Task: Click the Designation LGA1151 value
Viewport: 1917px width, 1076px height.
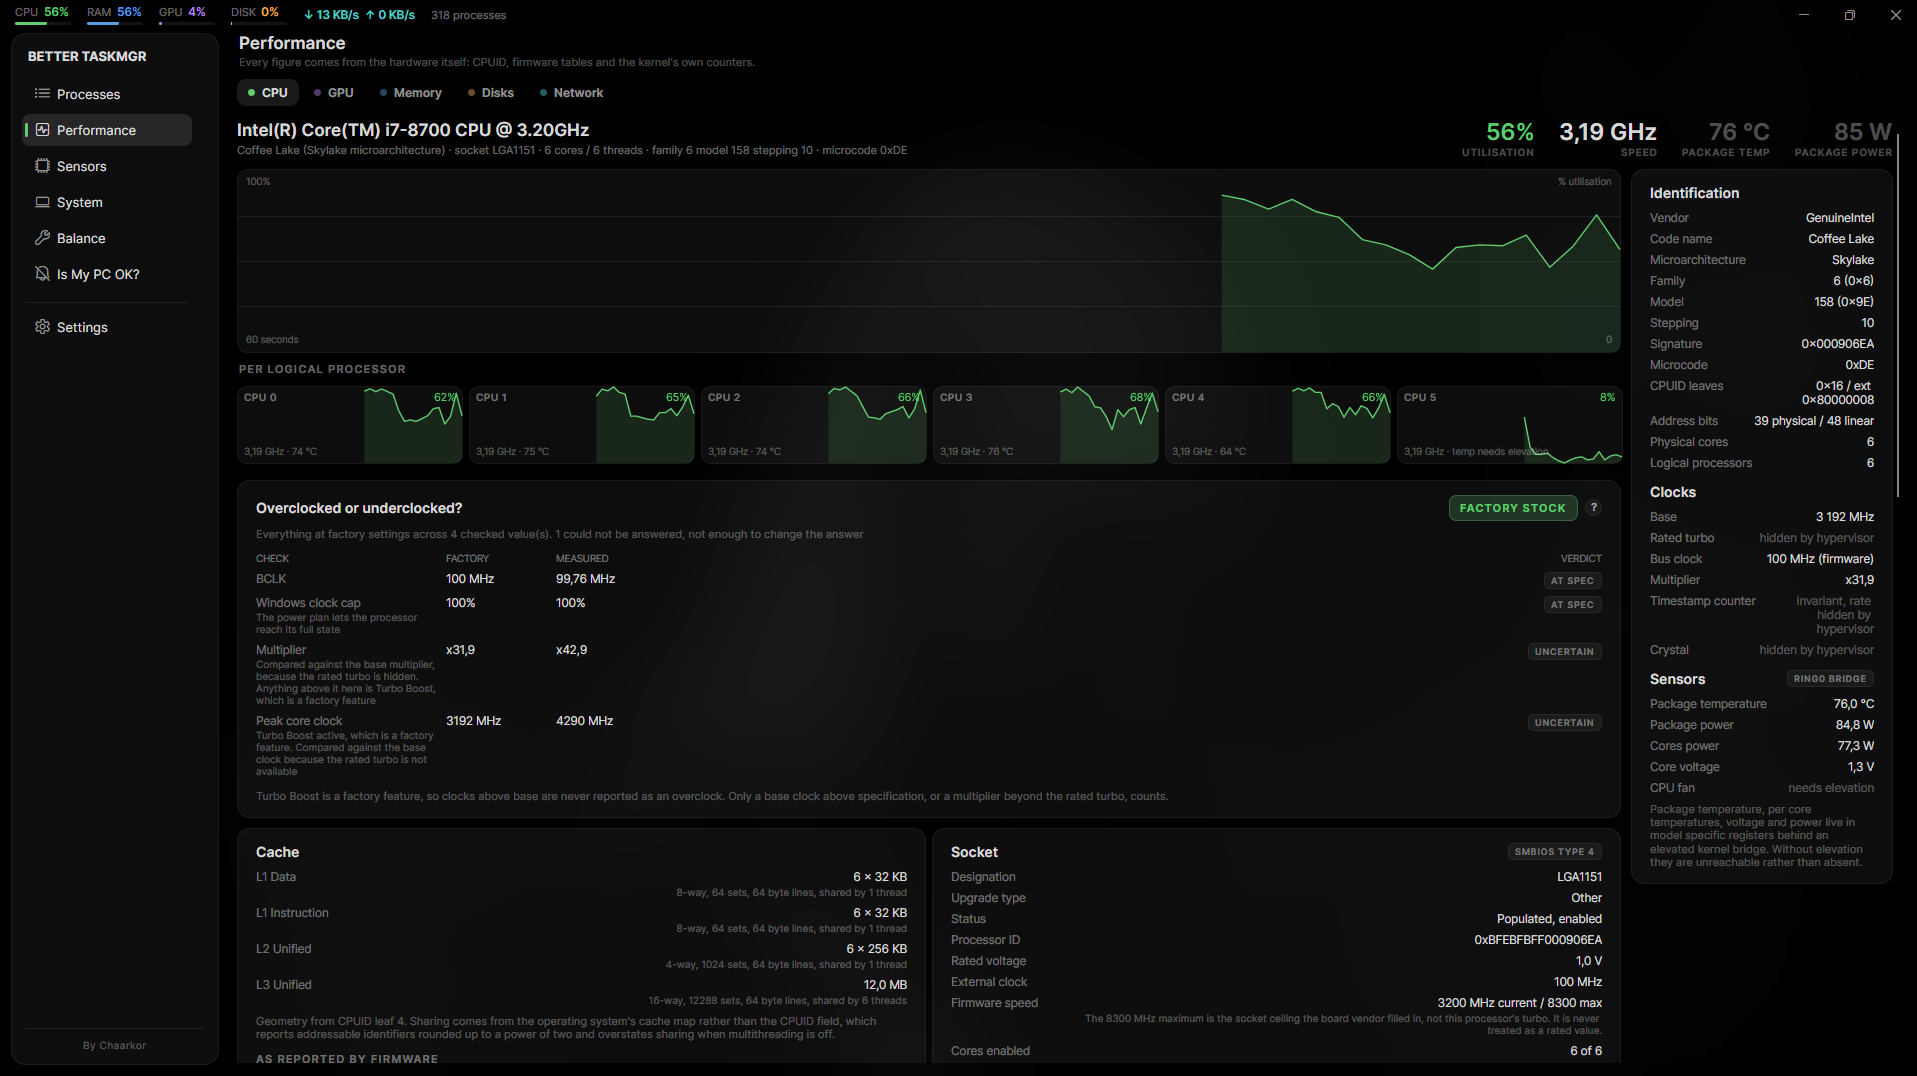Action: pos(1579,877)
